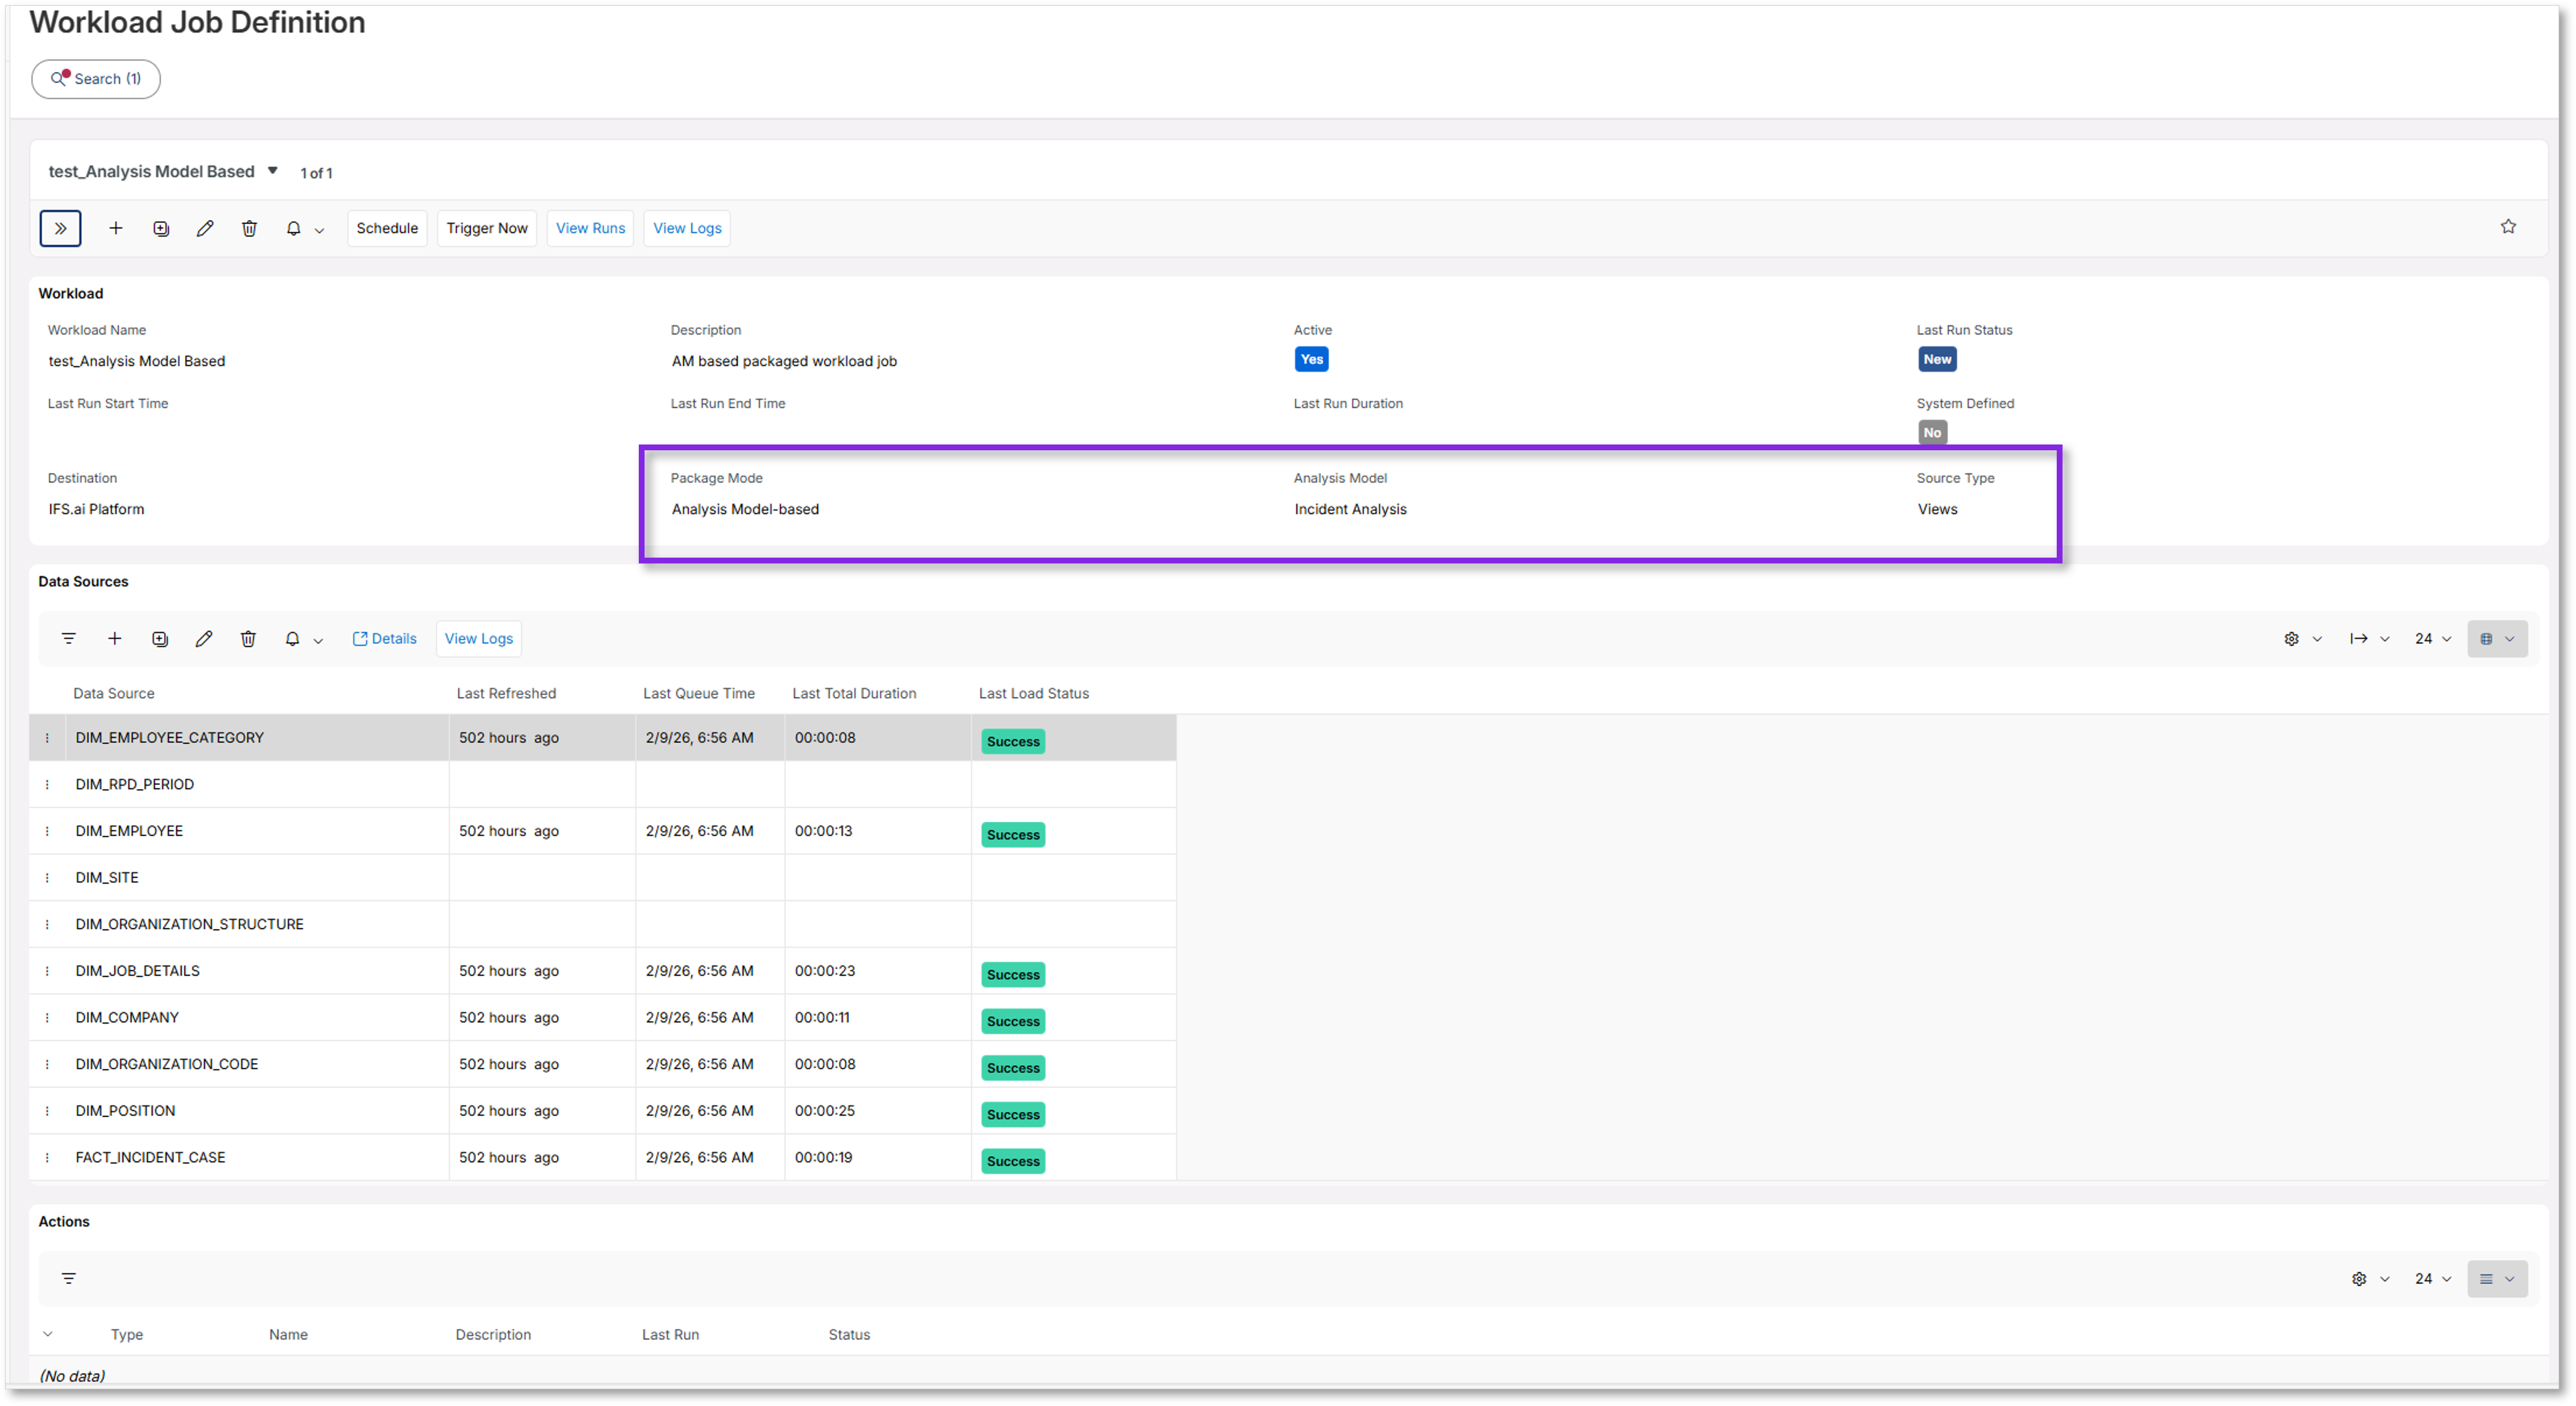
Task: Click the Success status for DIM_COMPANY
Action: (1013, 1021)
